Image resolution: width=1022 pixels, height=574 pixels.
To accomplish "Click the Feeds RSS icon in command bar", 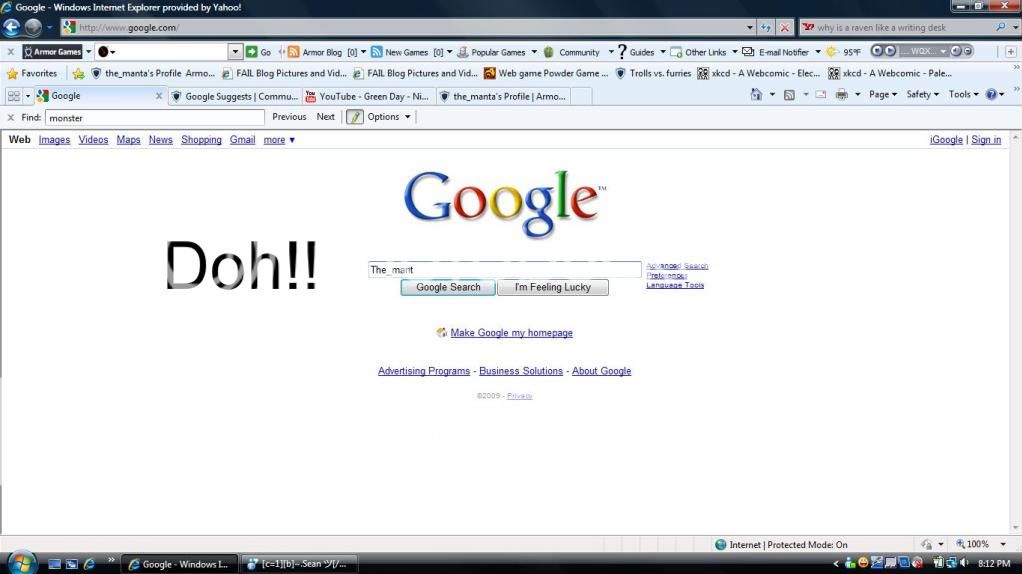I will (x=789, y=94).
